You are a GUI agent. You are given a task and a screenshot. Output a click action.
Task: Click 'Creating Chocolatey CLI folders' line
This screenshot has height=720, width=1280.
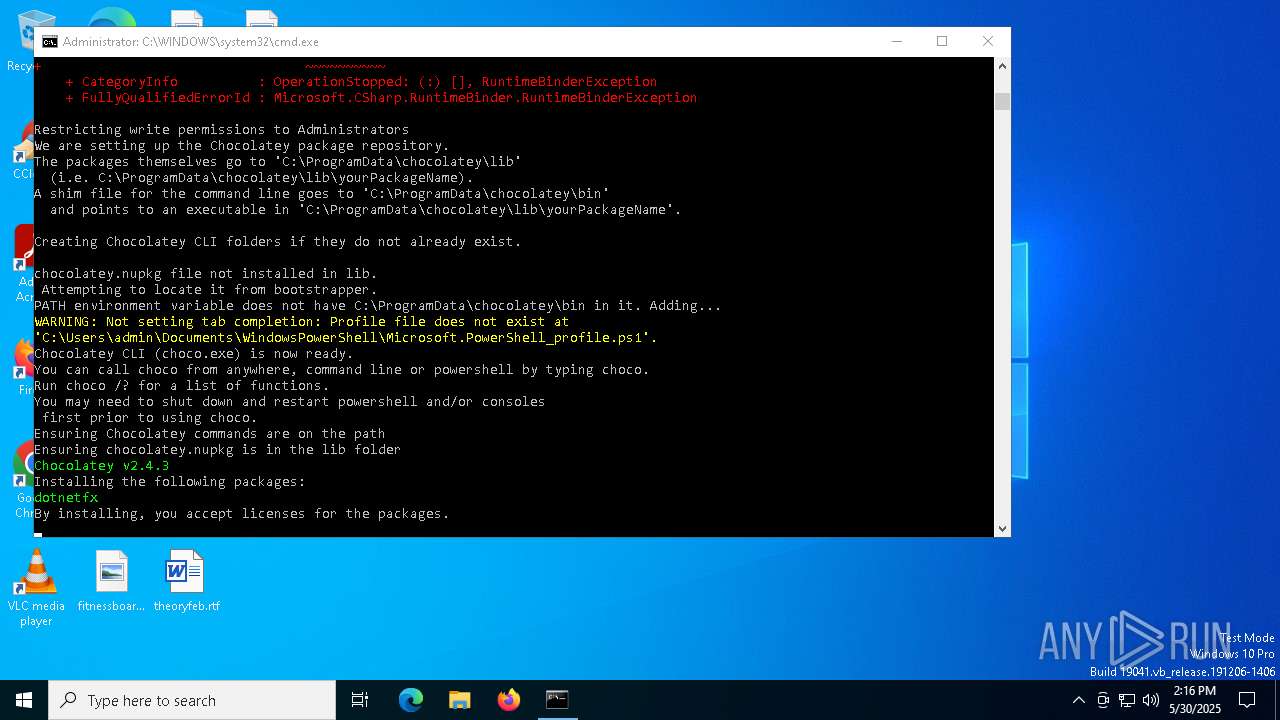[277, 241]
